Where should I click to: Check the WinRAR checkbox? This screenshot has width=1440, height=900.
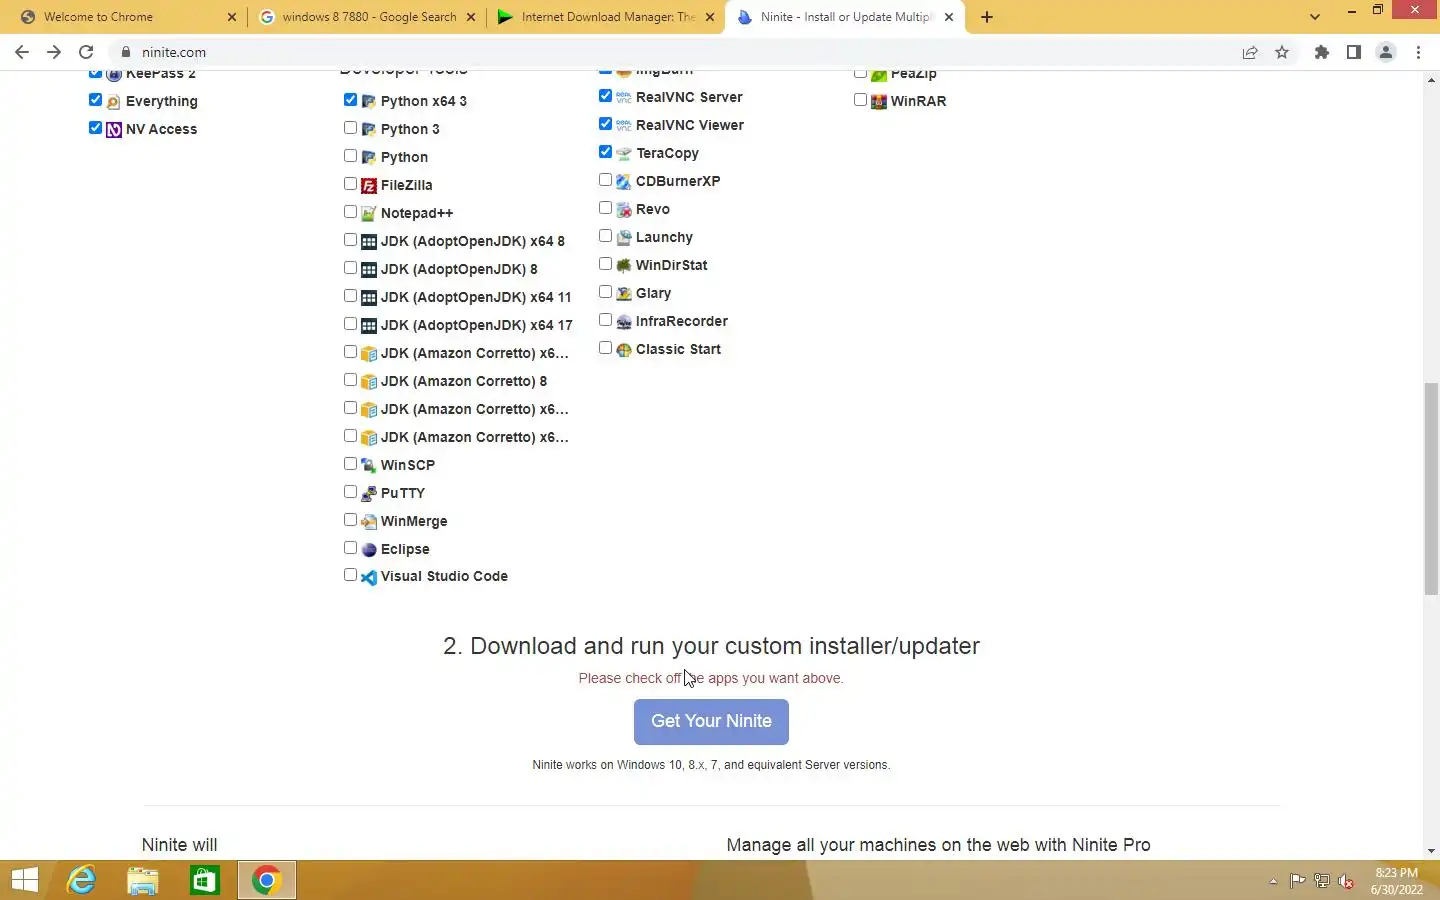(860, 100)
